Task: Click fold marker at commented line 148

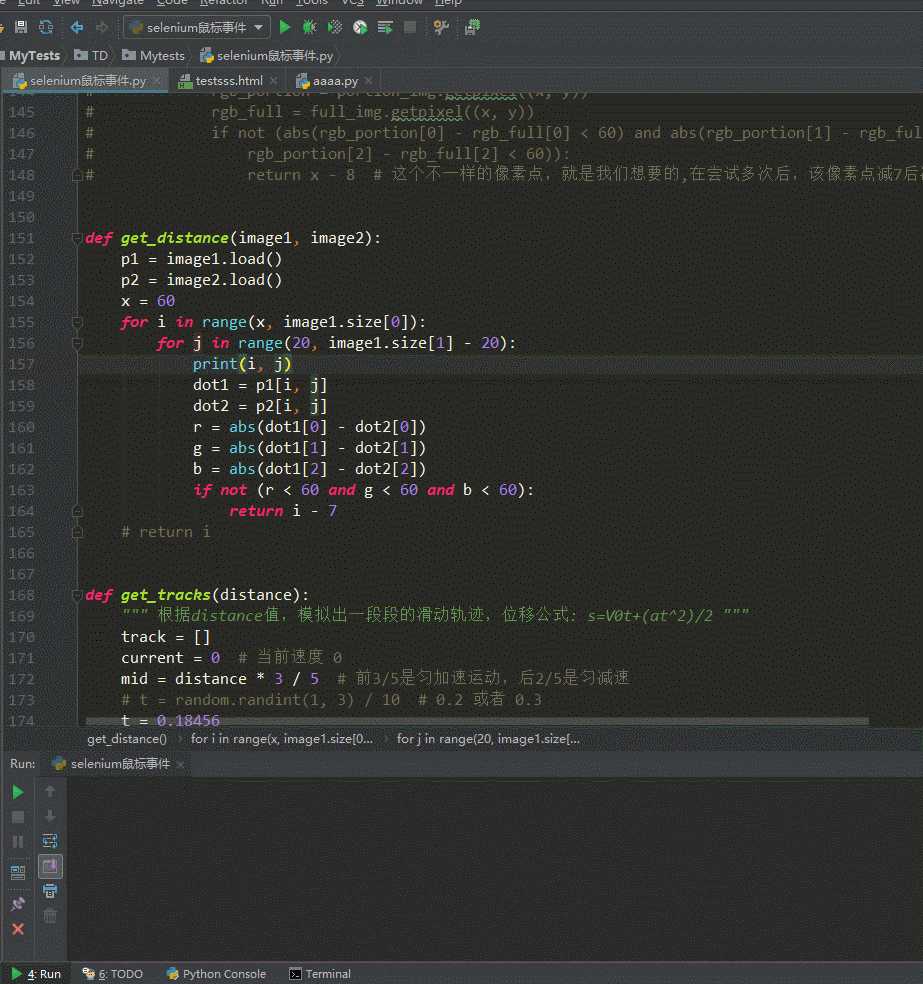Action: [x=77, y=175]
